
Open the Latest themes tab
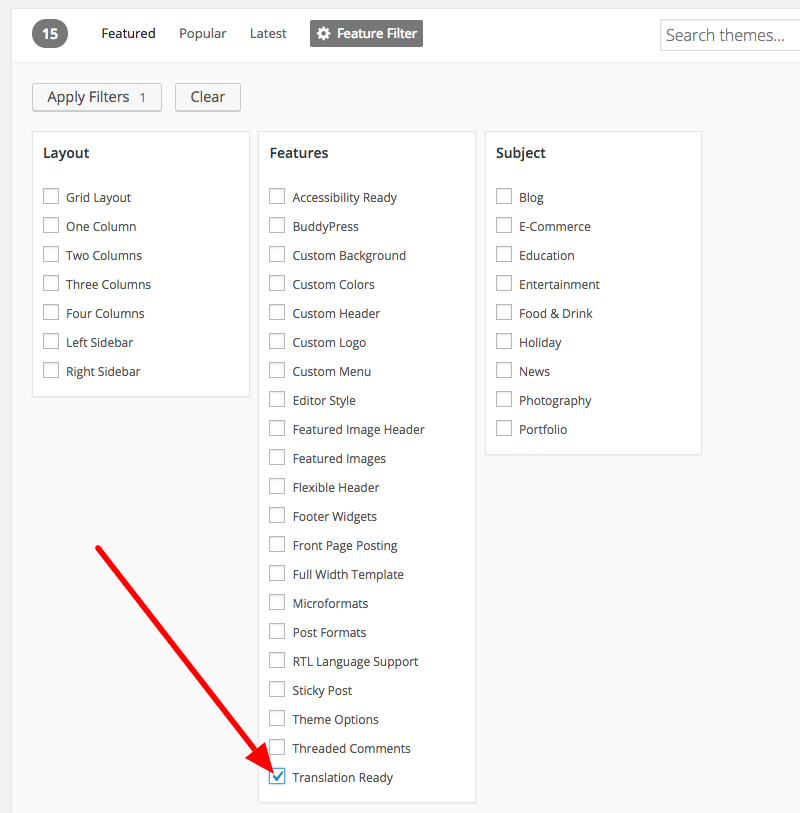pos(267,33)
